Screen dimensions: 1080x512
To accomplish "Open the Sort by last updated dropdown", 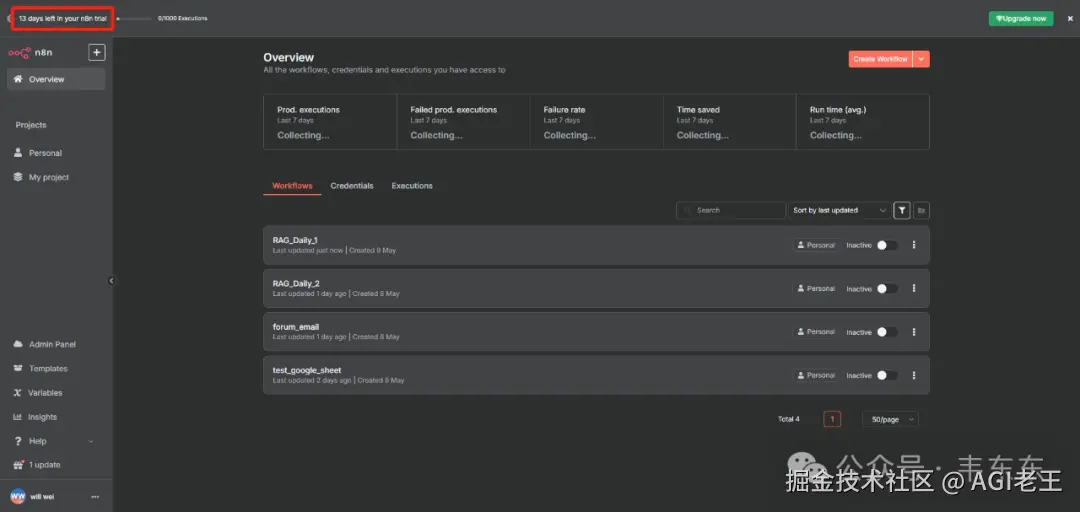I will [x=839, y=210].
